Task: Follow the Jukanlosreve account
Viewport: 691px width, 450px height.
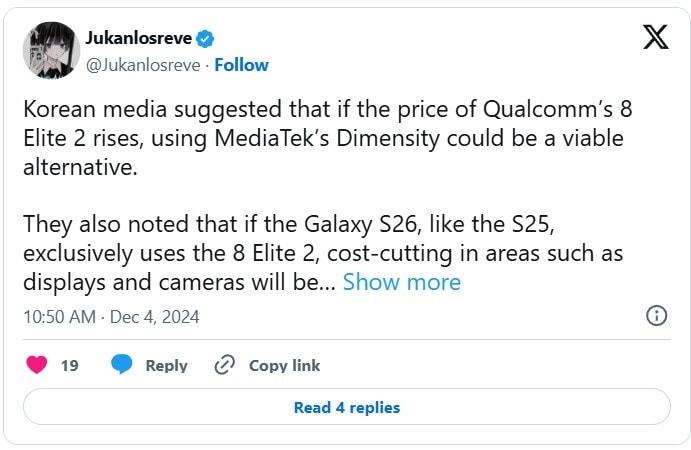Action: click(x=242, y=65)
